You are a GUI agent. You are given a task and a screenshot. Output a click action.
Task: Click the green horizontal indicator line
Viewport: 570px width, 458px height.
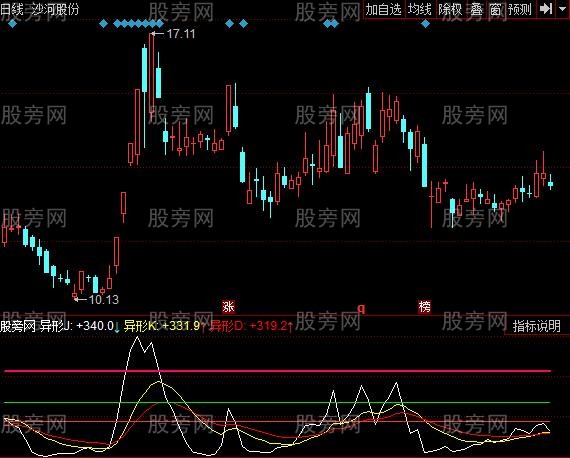277,402
